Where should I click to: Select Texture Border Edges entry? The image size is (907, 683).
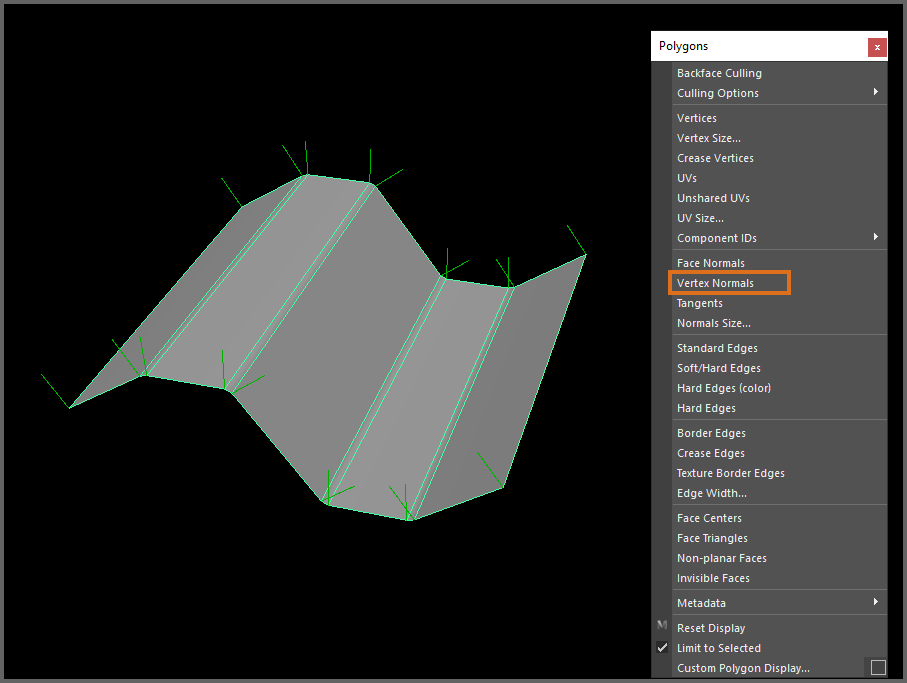pos(730,473)
